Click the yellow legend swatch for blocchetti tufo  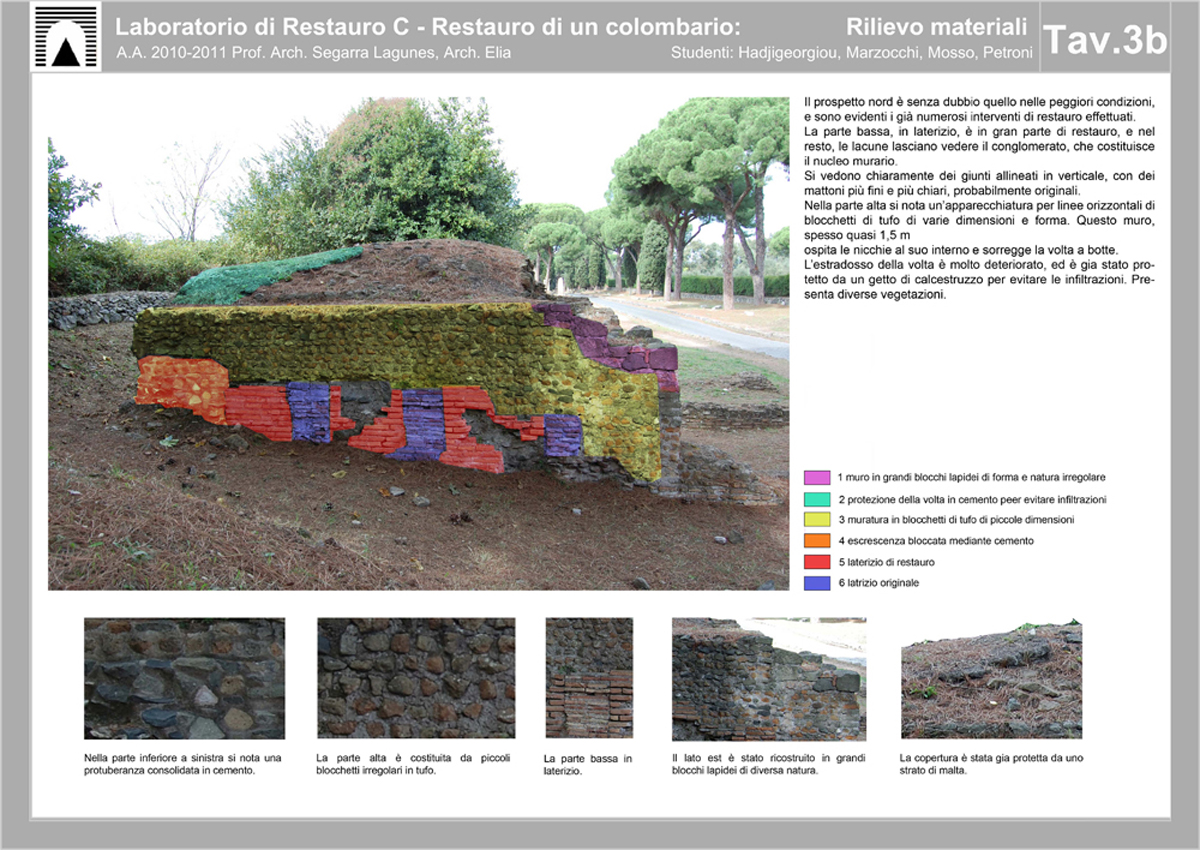[817, 520]
